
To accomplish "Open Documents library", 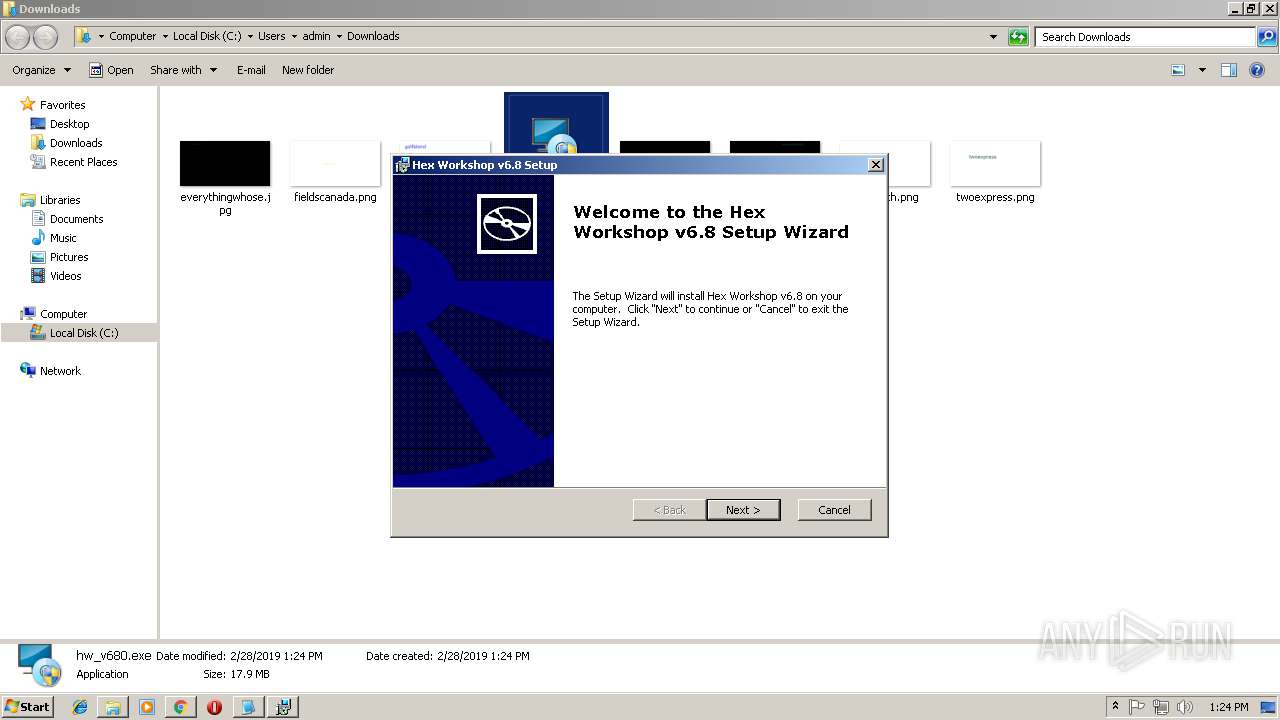I will pos(76,219).
